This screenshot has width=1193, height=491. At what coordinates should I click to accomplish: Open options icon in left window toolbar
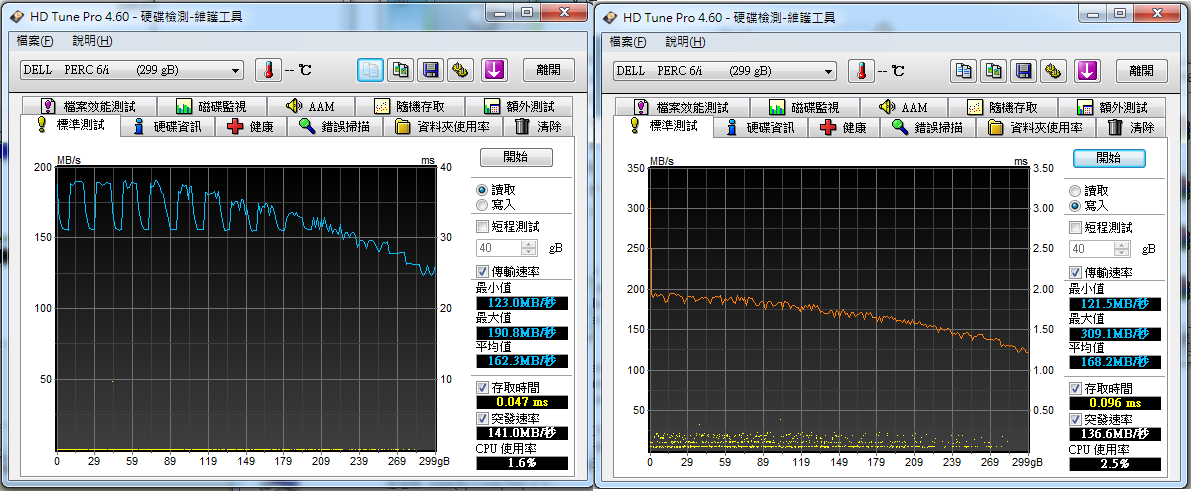tap(460, 71)
